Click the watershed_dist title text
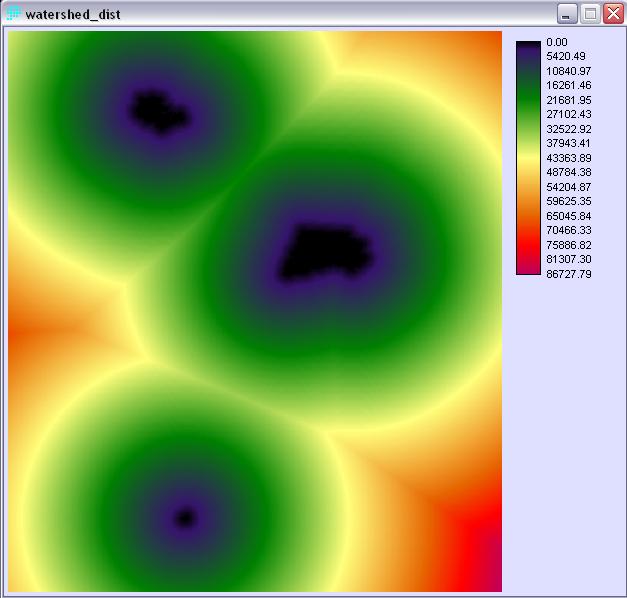Viewport: 627px width, 598px height. (x=68, y=14)
